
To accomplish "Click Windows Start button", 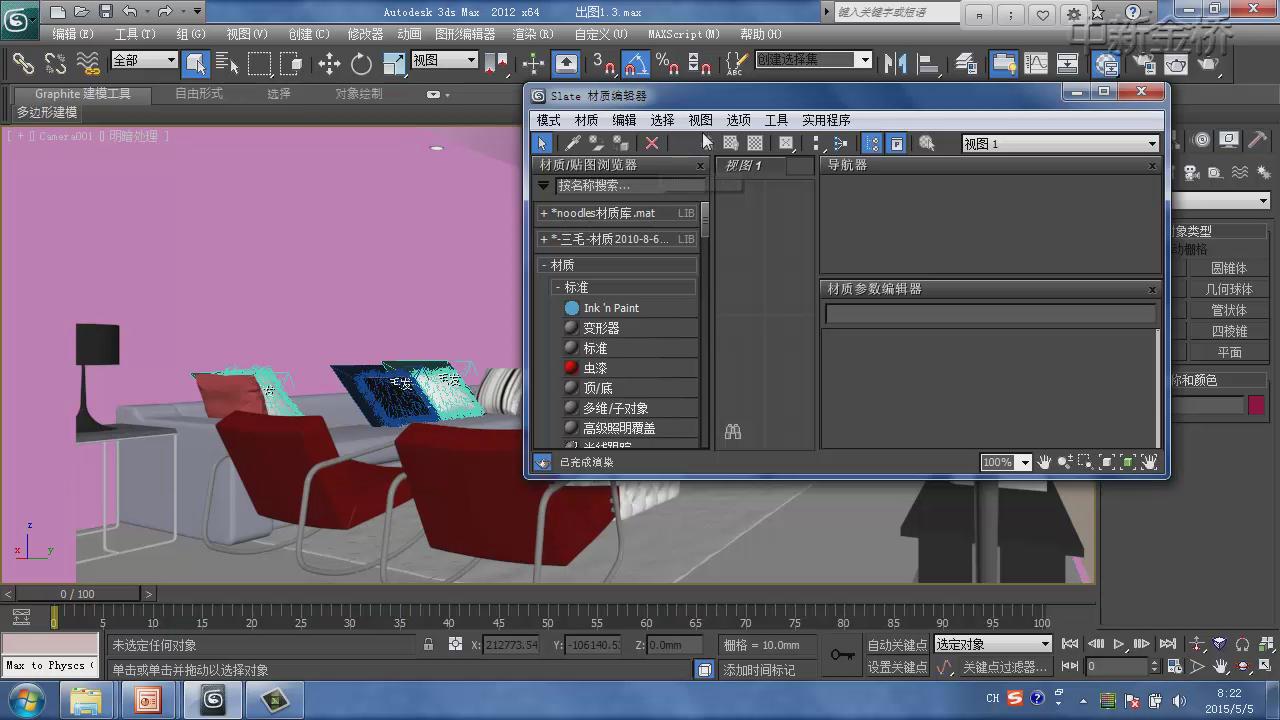I will click(25, 700).
